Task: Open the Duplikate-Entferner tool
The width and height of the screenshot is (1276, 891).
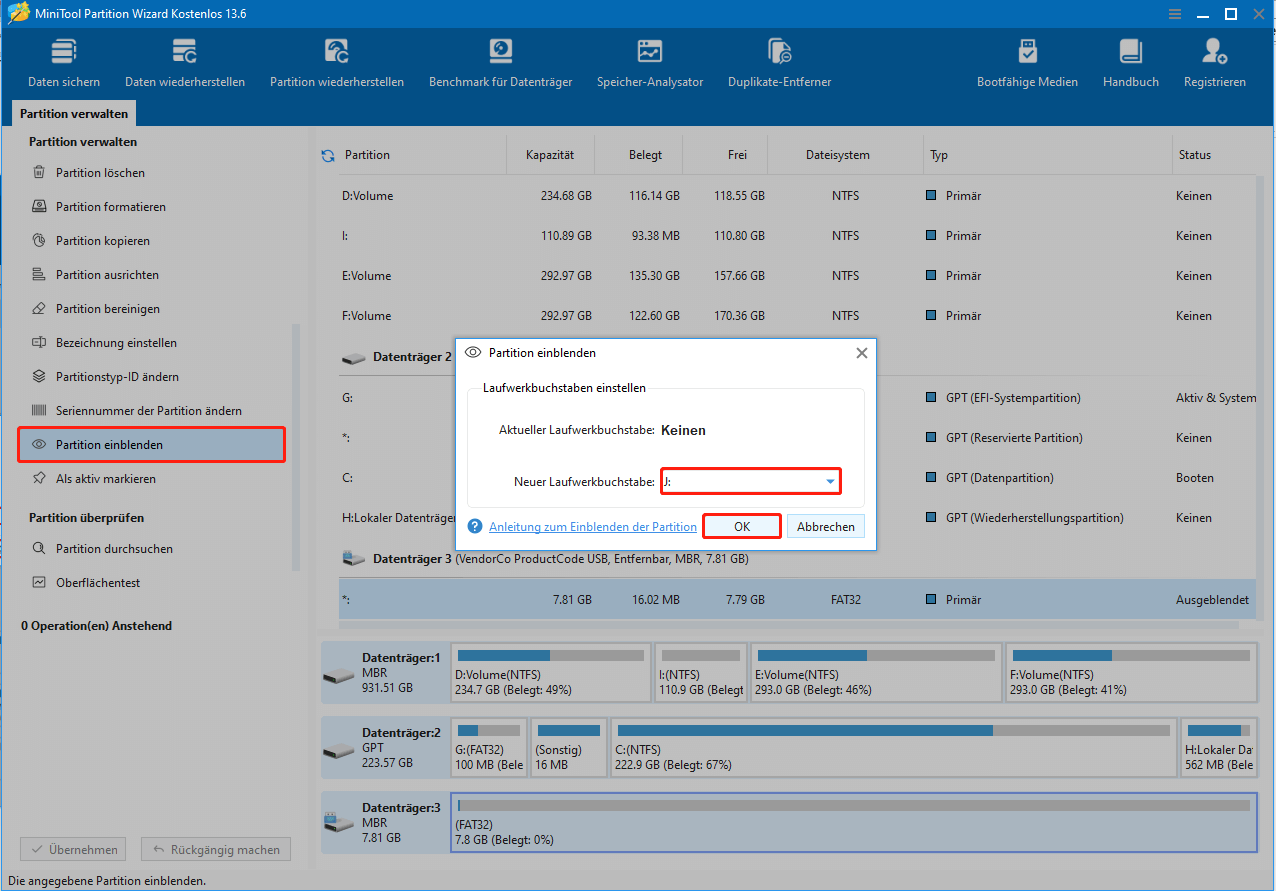Action: [779, 60]
